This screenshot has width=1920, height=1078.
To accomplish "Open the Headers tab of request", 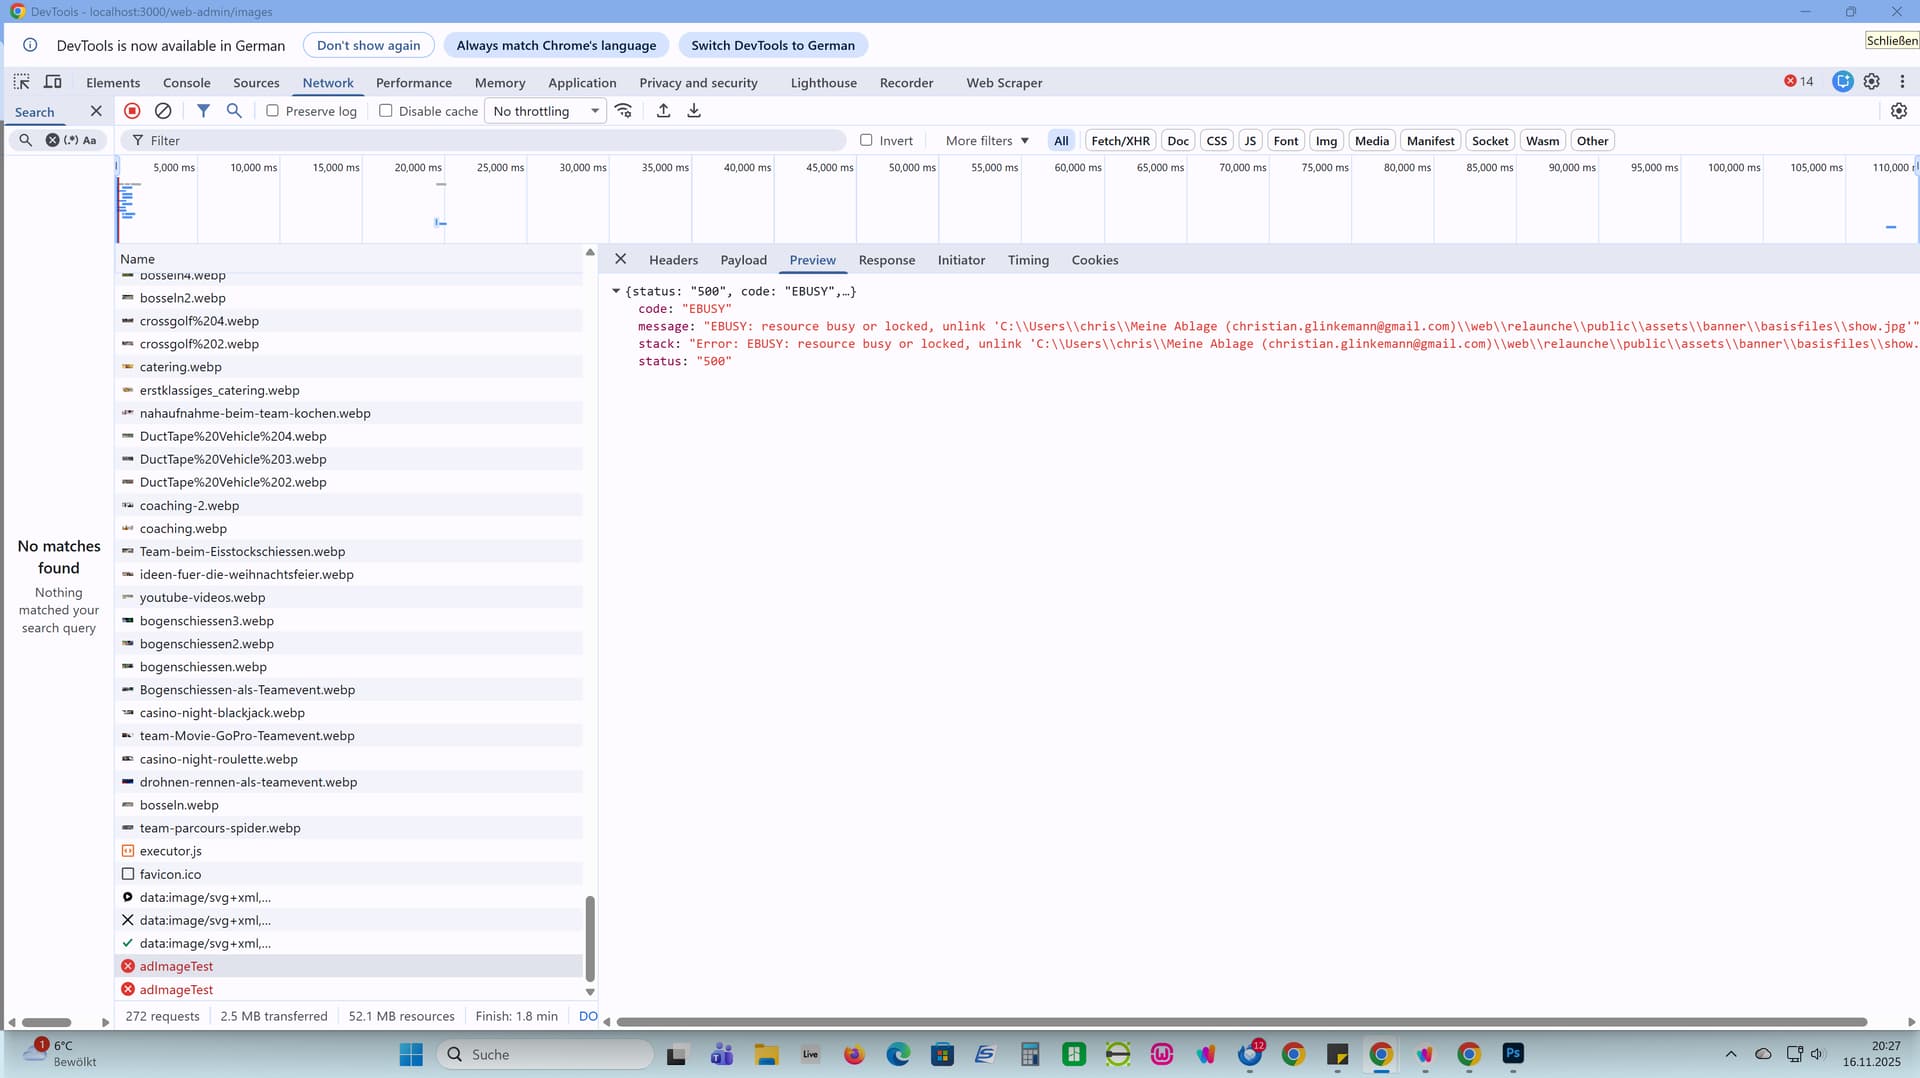I will [x=673, y=260].
